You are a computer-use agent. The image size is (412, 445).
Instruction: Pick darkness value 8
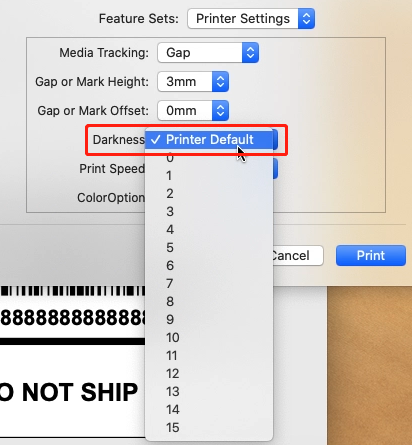[x=209, y=302]
